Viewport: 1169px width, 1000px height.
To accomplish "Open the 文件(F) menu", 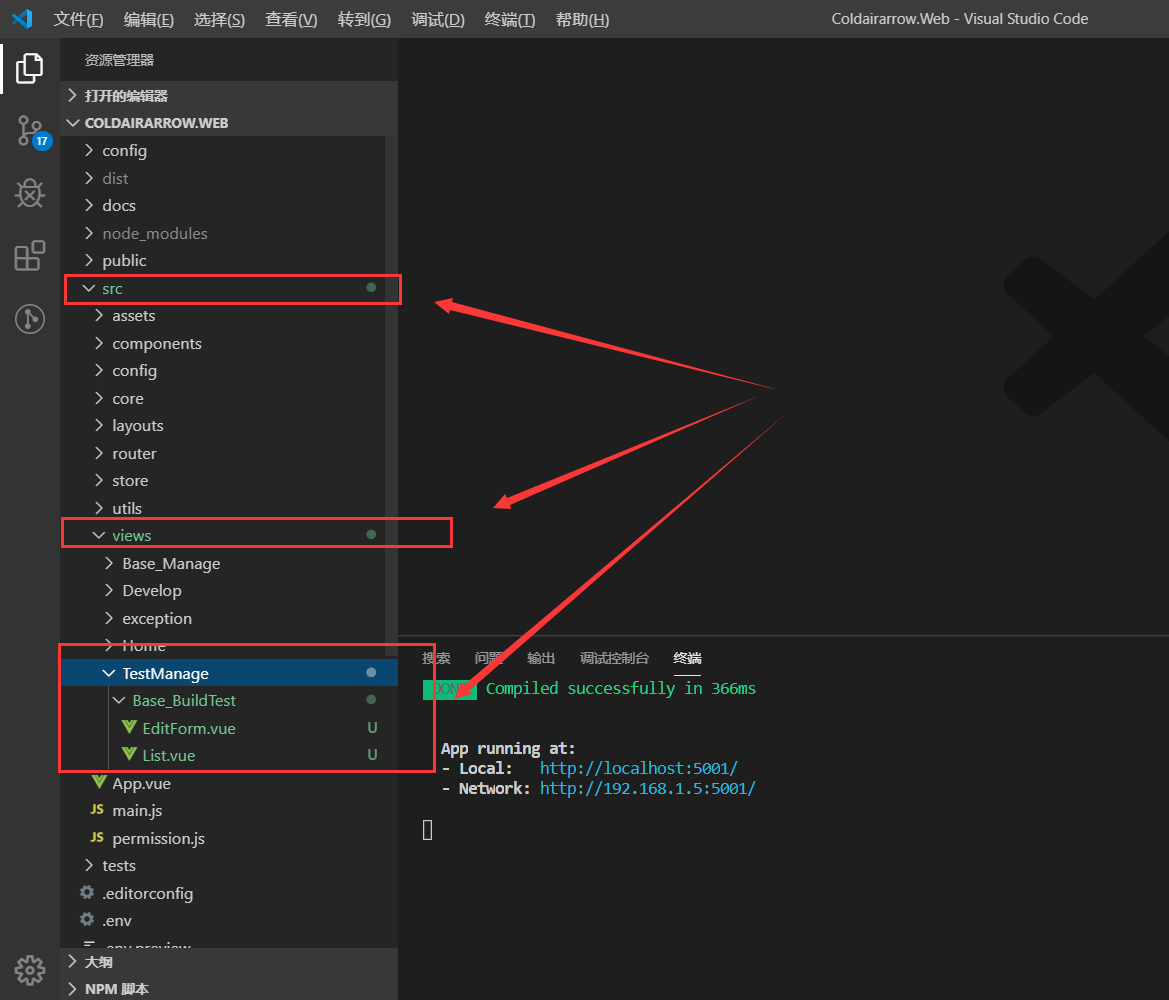I will pos(78,20).
